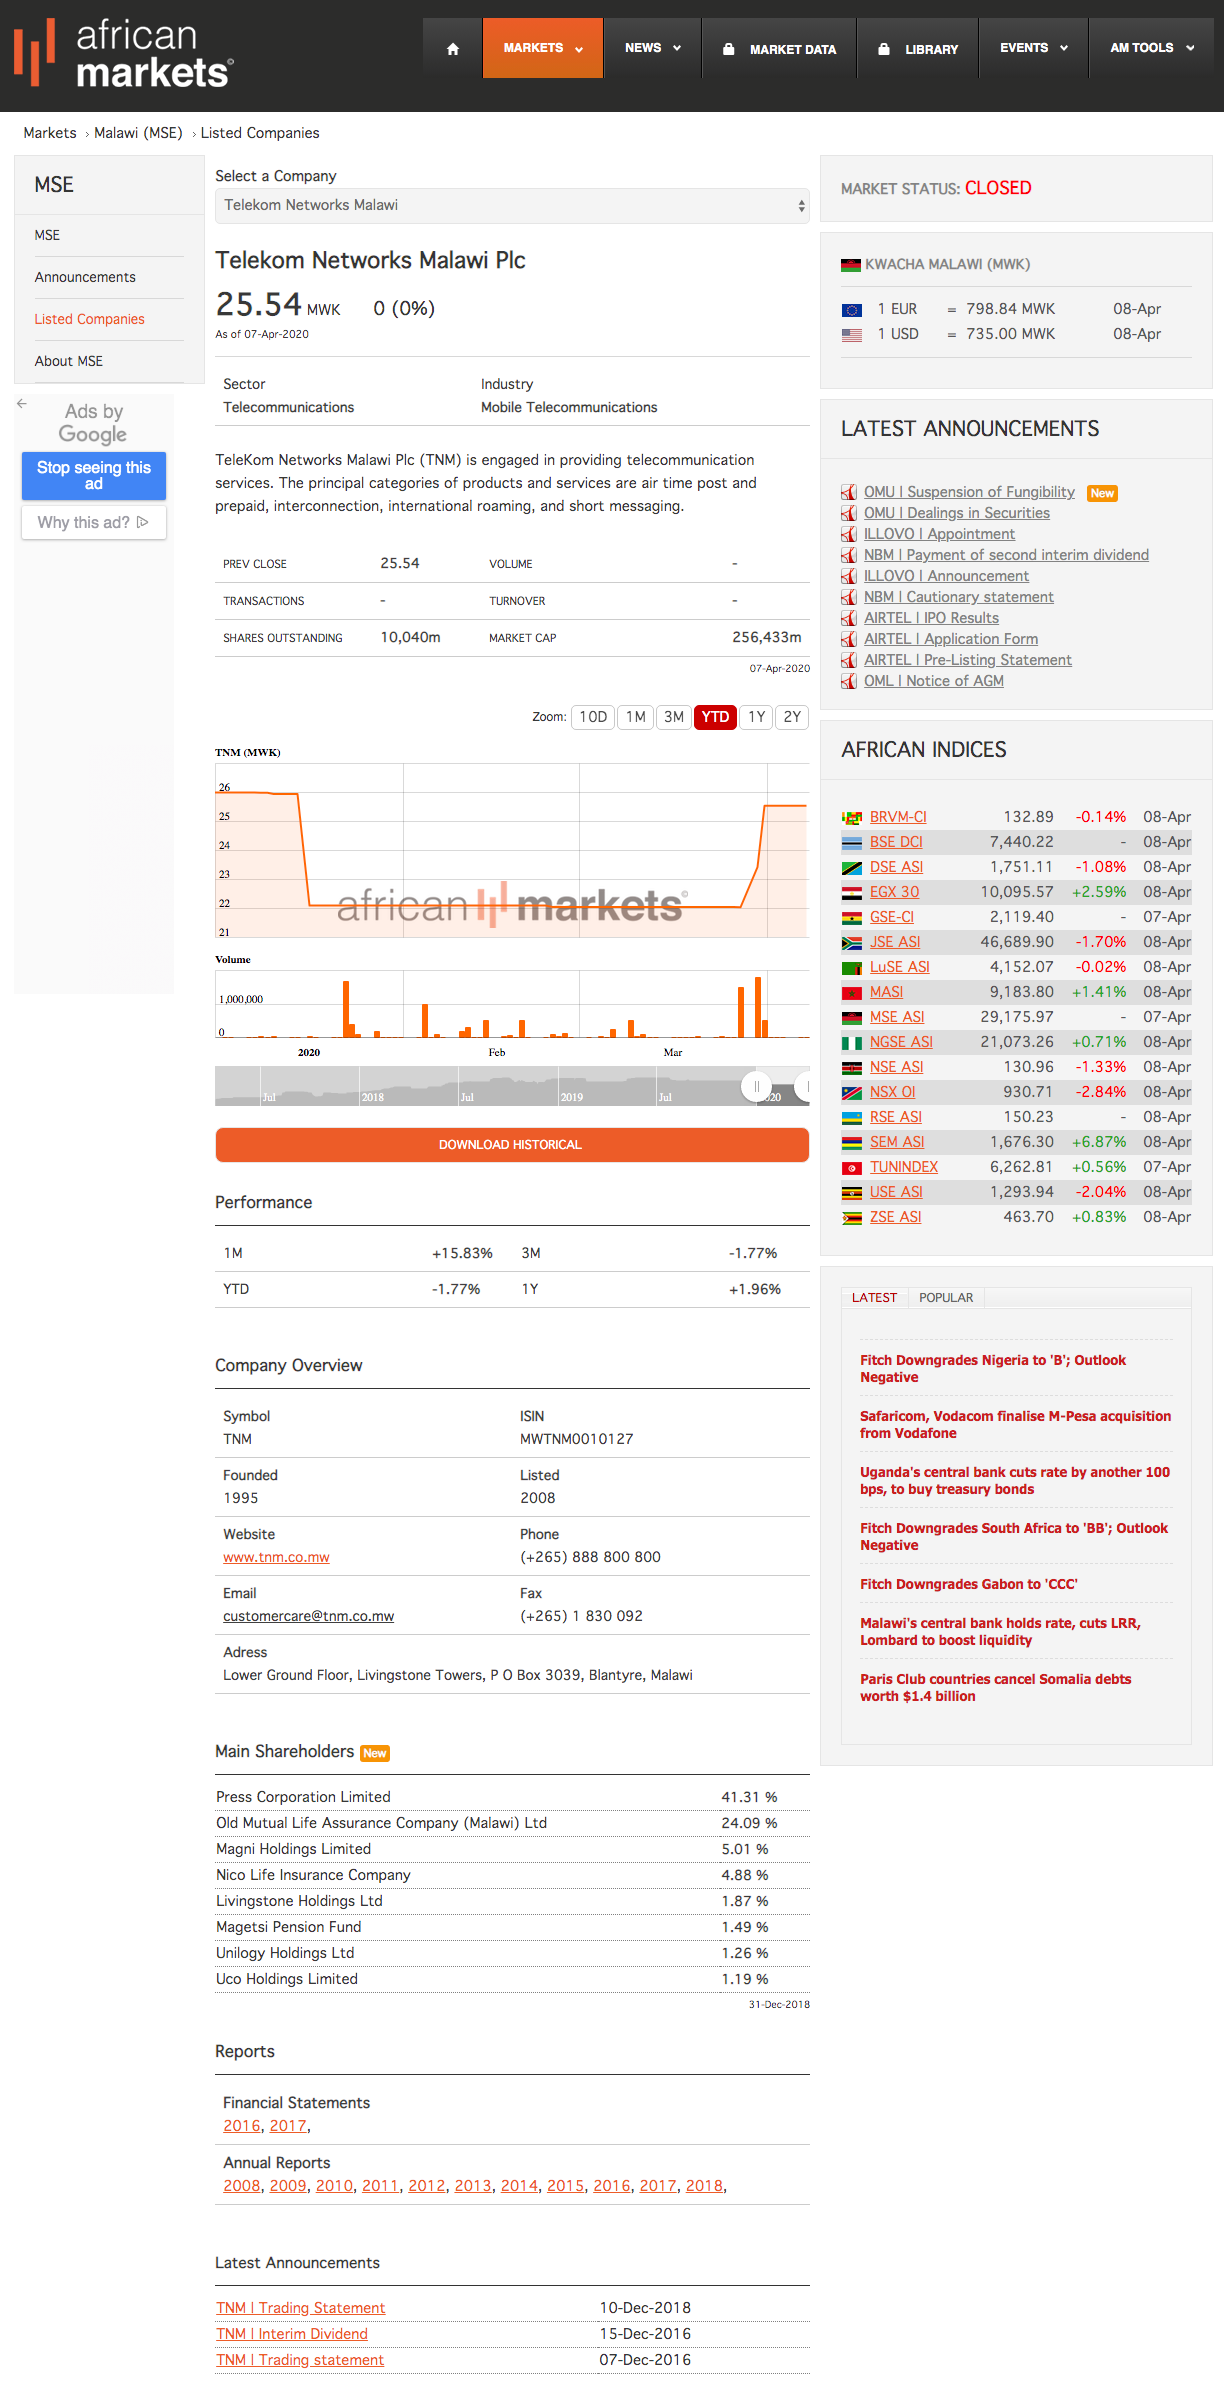Open the SEM ASI index link

point(897,1142)
